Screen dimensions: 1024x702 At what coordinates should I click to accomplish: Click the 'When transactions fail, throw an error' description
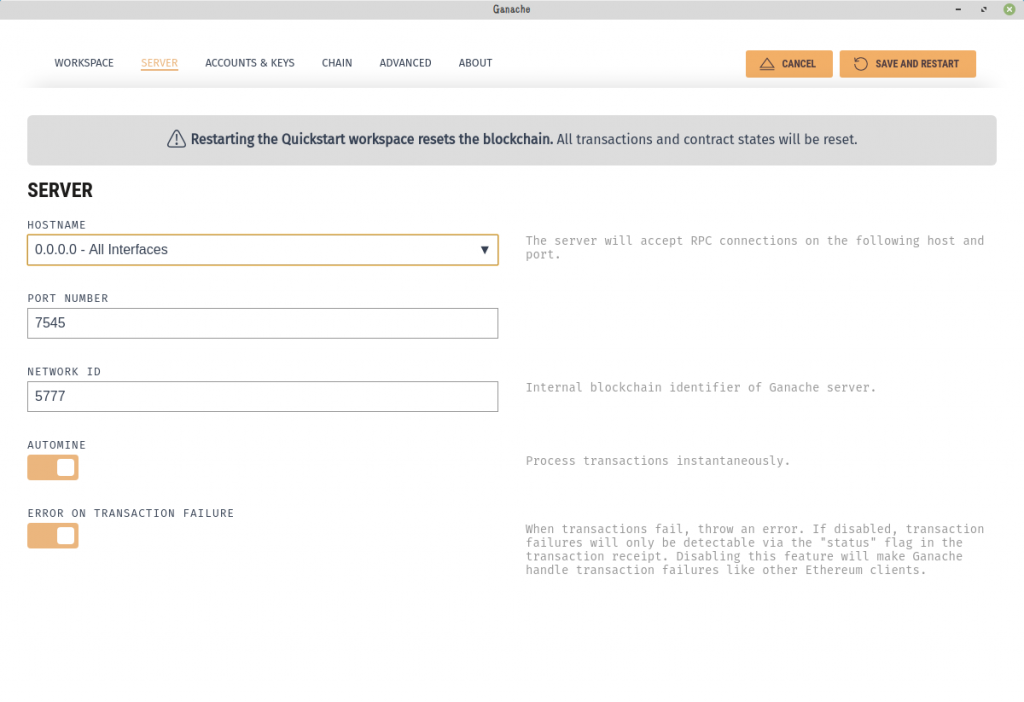755,549
